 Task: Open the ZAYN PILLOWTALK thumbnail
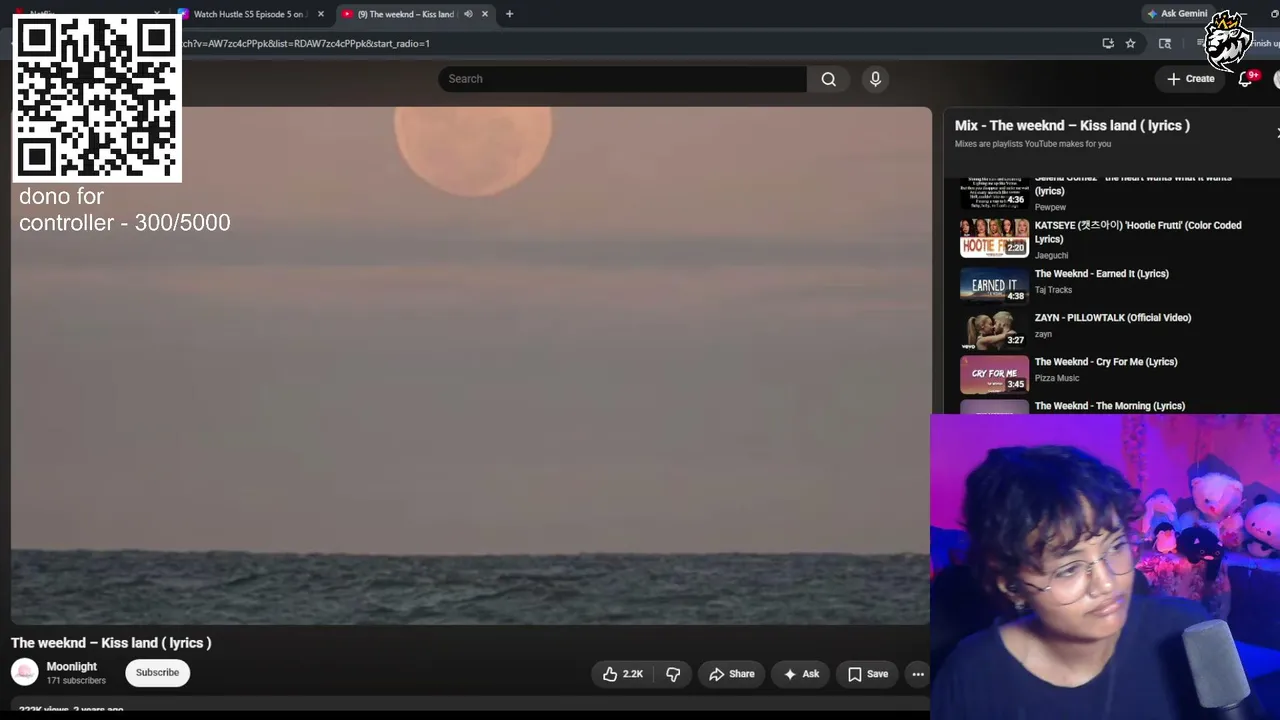pos(994,328)
